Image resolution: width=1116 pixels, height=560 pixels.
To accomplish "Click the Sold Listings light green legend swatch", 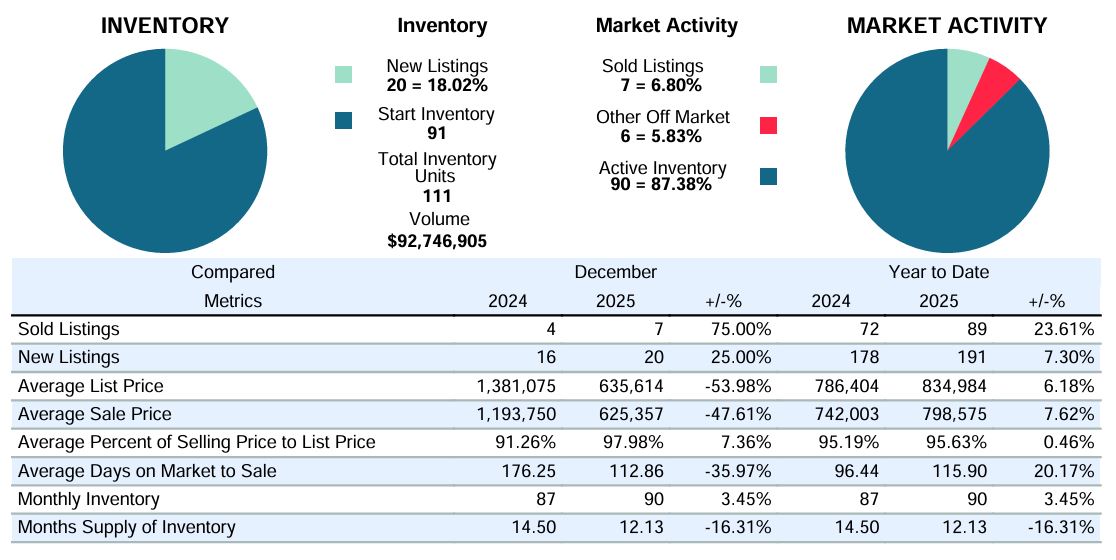I will point(768,75).
